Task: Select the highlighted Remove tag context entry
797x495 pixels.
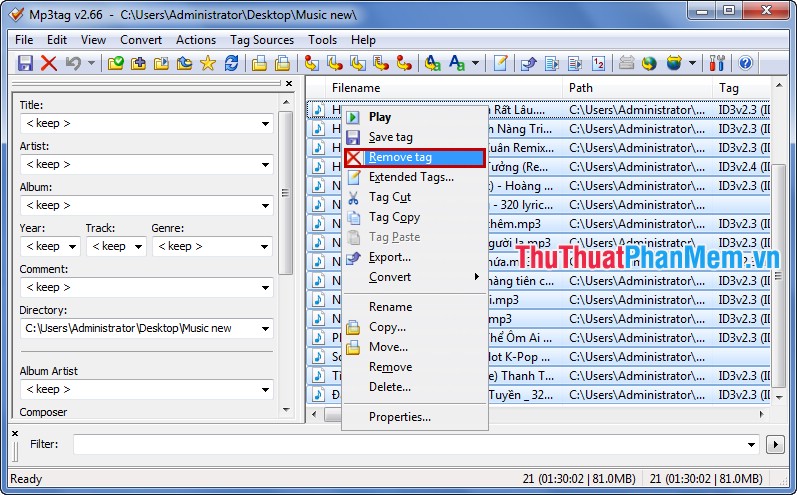Action: [x=415, y=158]
